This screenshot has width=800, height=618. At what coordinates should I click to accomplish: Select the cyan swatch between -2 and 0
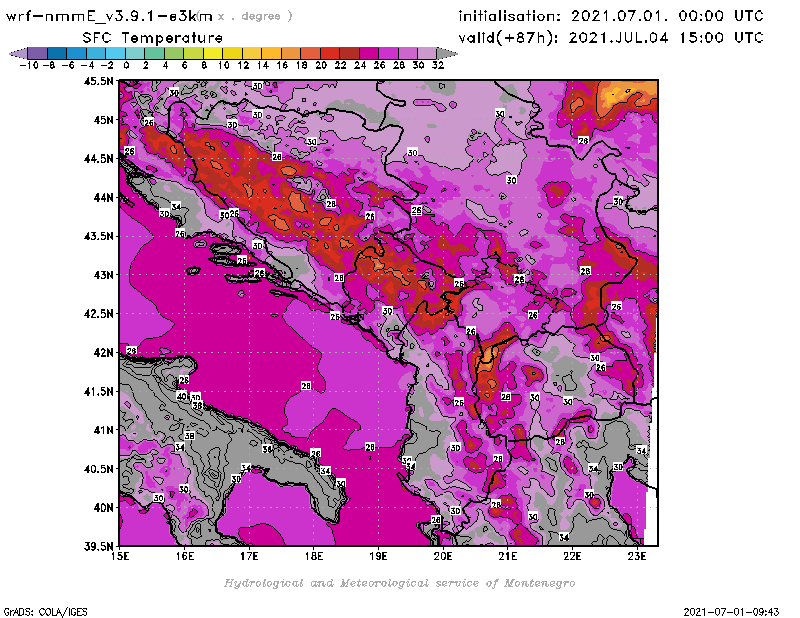click(x=115, y=53)
